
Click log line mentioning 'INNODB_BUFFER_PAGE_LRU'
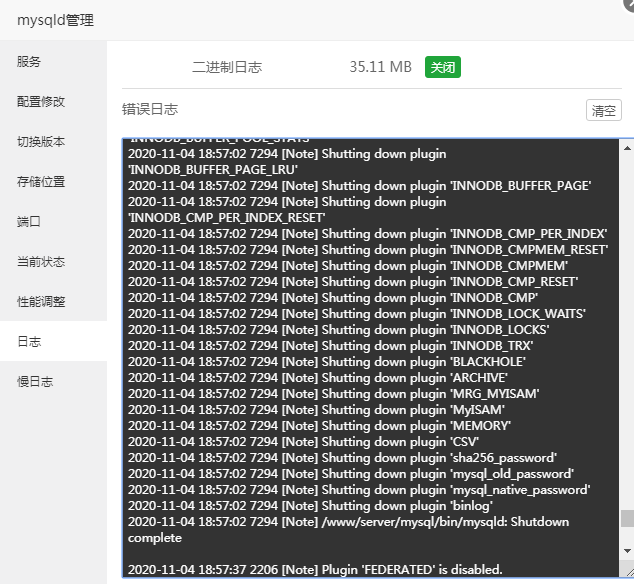point(287,162)
